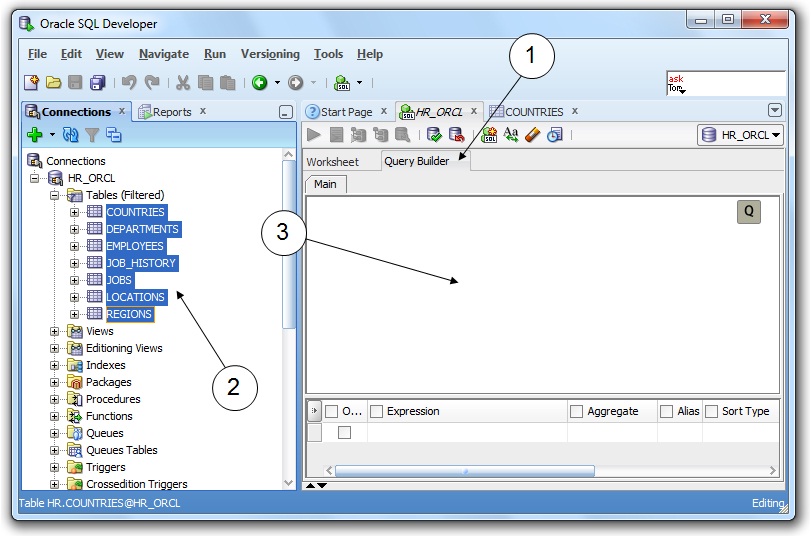The width and height of the screenshot is (811, 536).
Task: Switch to the COUNTRIES editor tab
Action: point(534,112)
